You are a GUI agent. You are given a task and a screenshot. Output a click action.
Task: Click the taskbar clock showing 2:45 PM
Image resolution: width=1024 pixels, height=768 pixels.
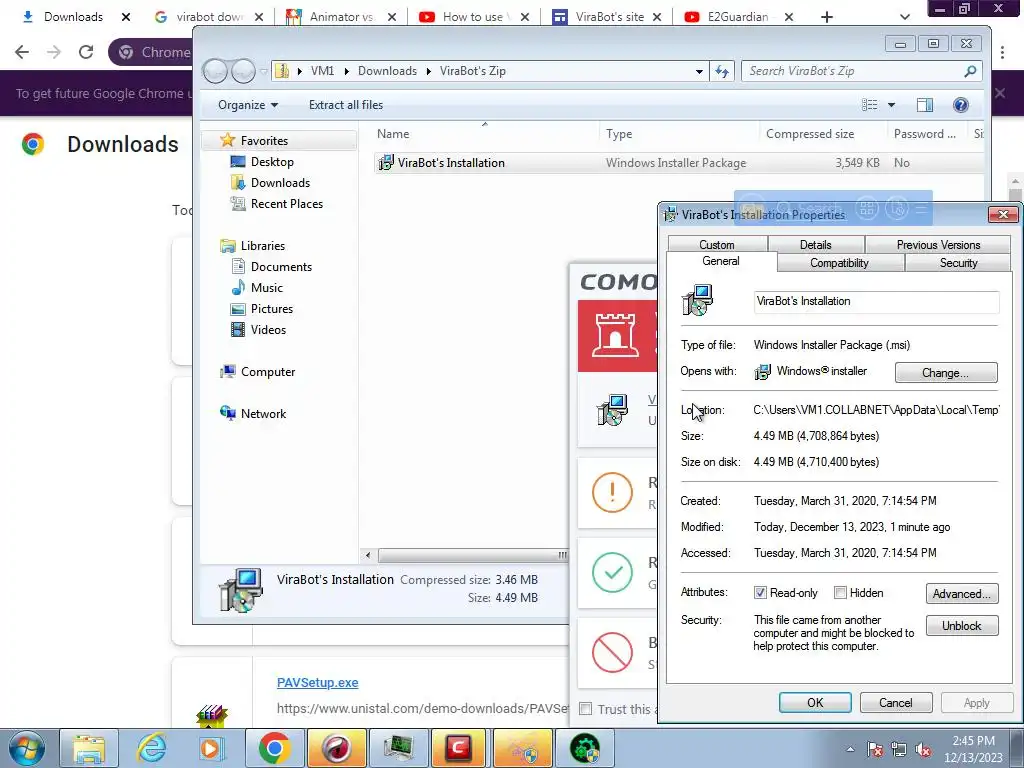coord(973,749)
